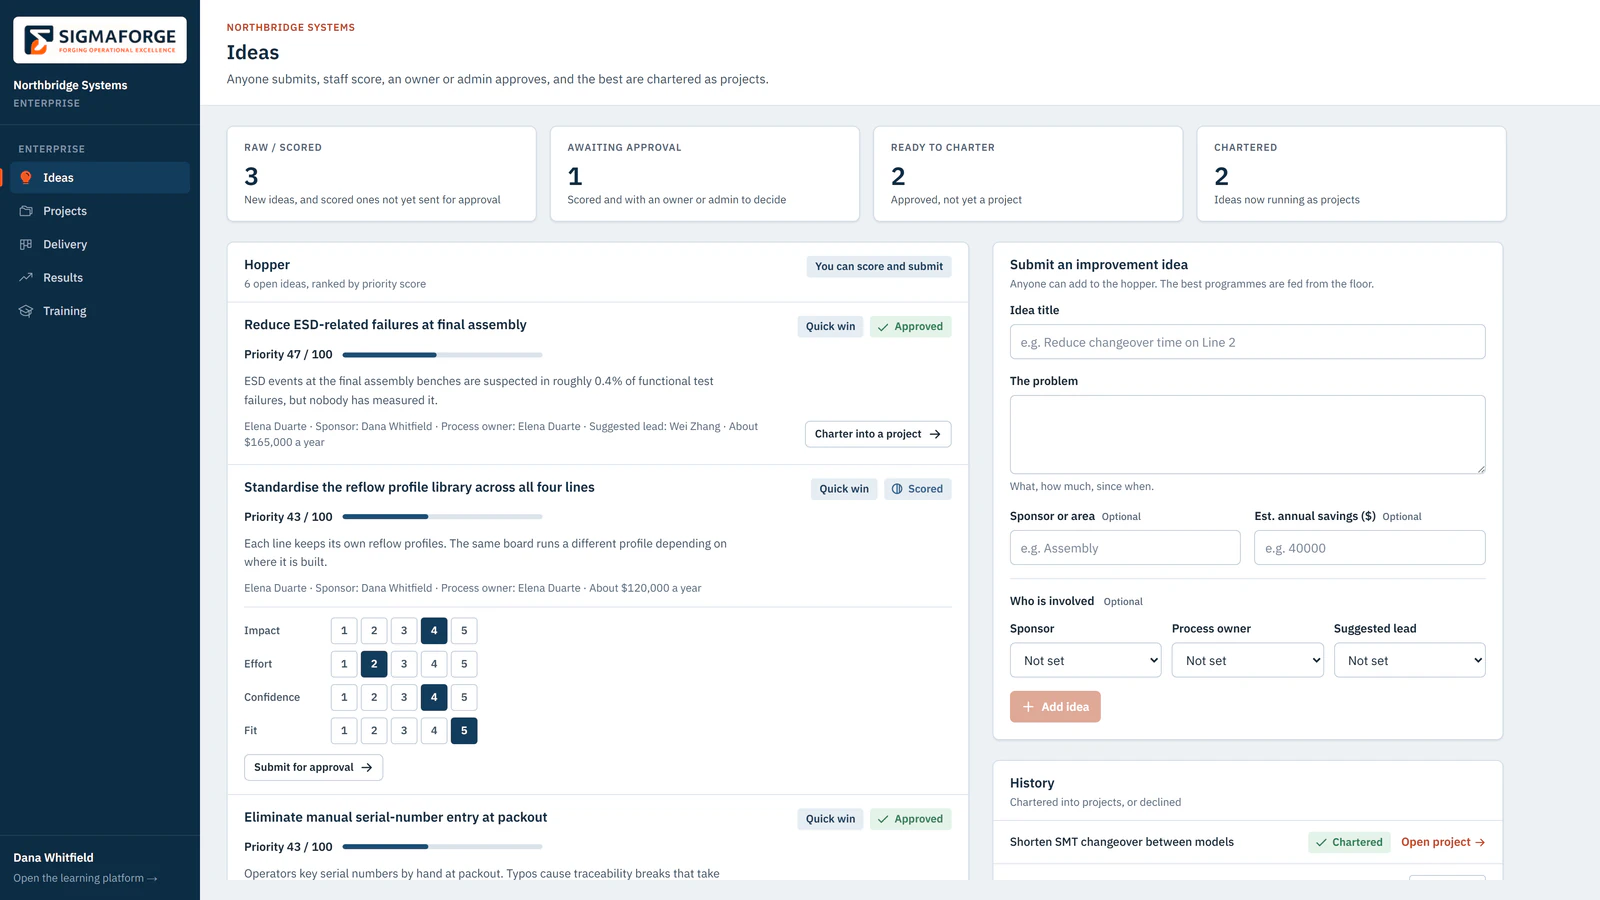Click the Awaiting Approval summary card
This screenshot has height=900, width=1600.
pyautogui.click(x=705, y=174)
